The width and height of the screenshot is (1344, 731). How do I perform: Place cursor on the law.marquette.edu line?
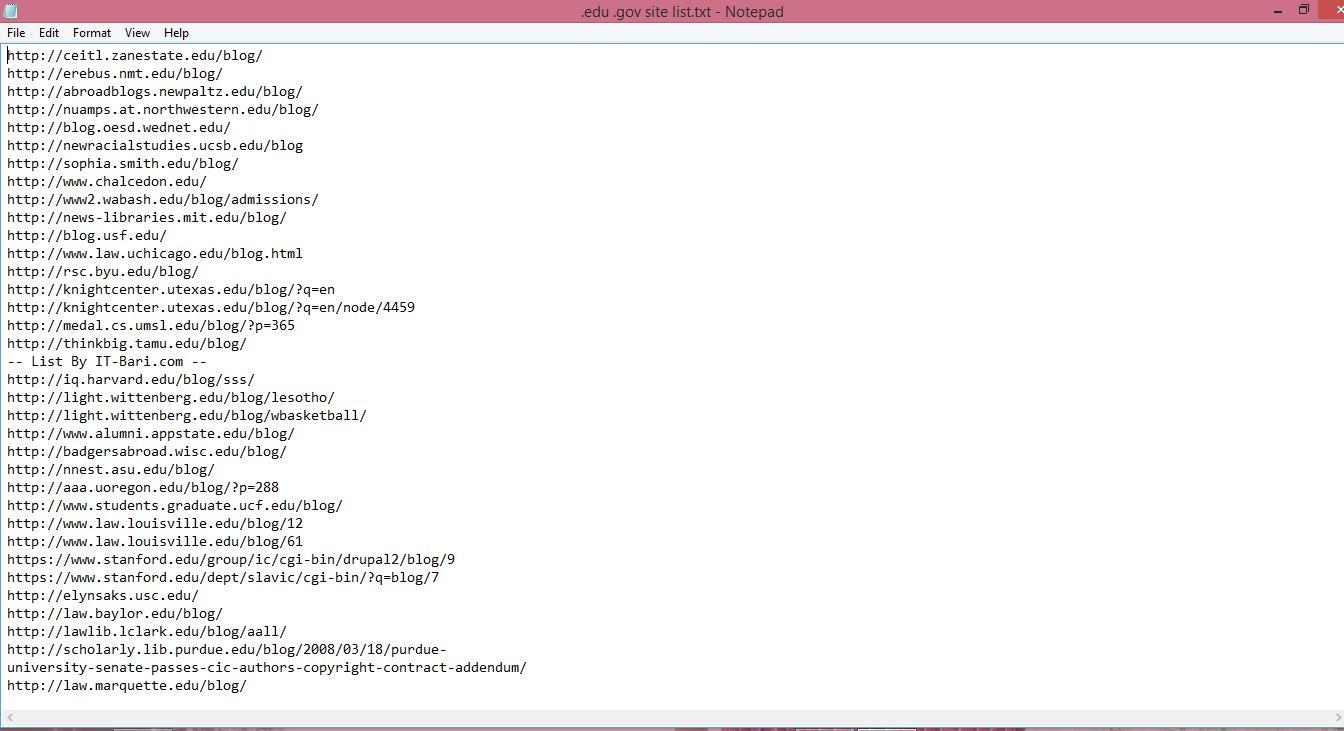[x=127, y=686]
